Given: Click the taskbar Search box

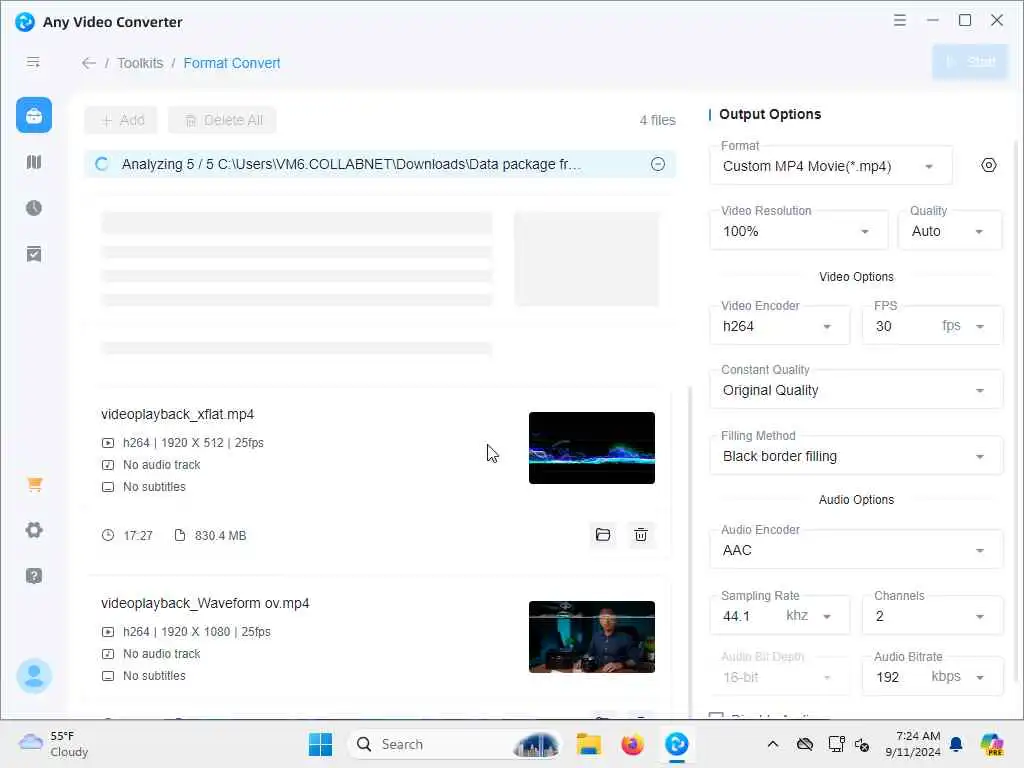Looking at the screenshot, I should (455, 744).
